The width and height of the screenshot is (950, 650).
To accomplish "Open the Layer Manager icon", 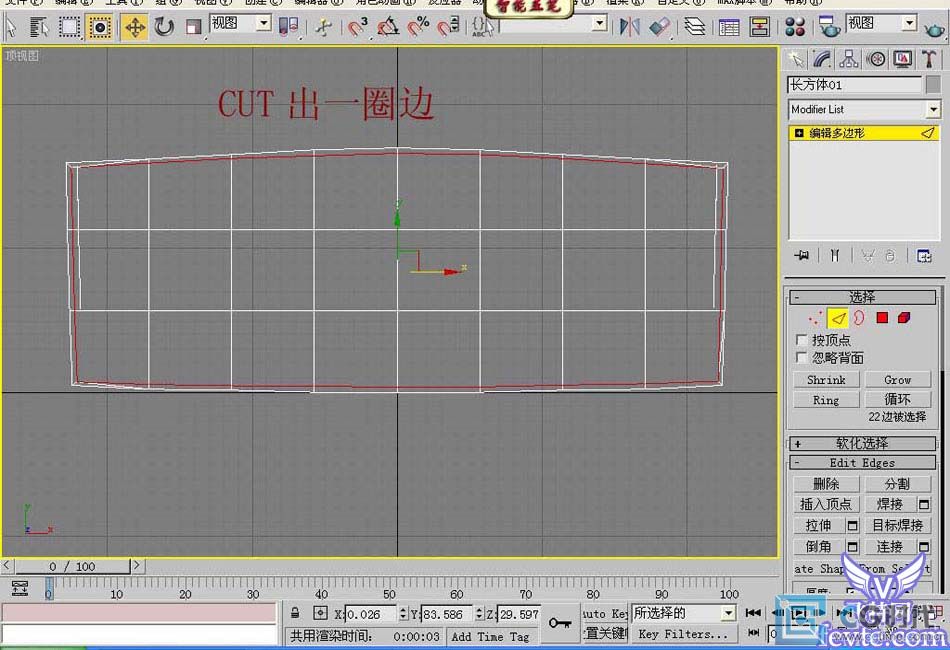I will [694, 27].
